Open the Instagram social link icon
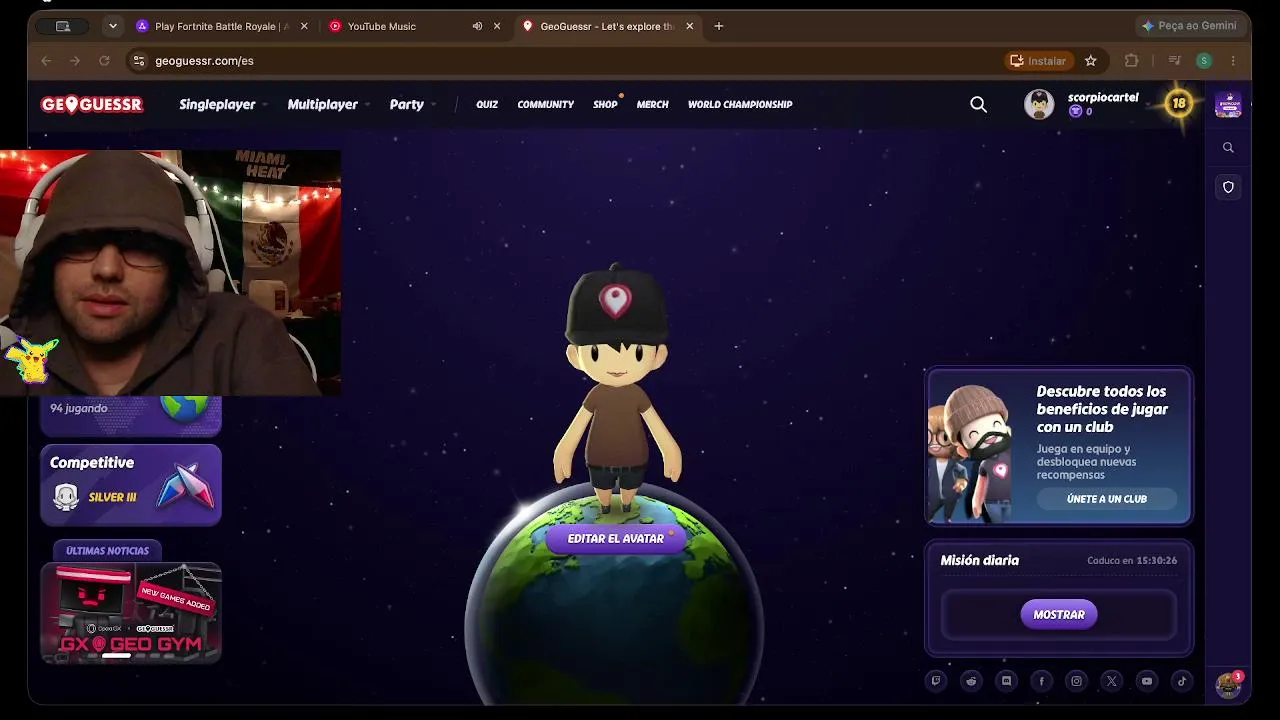The image size is (1280, 720). pyautogui.click(x=1076, y=681)
